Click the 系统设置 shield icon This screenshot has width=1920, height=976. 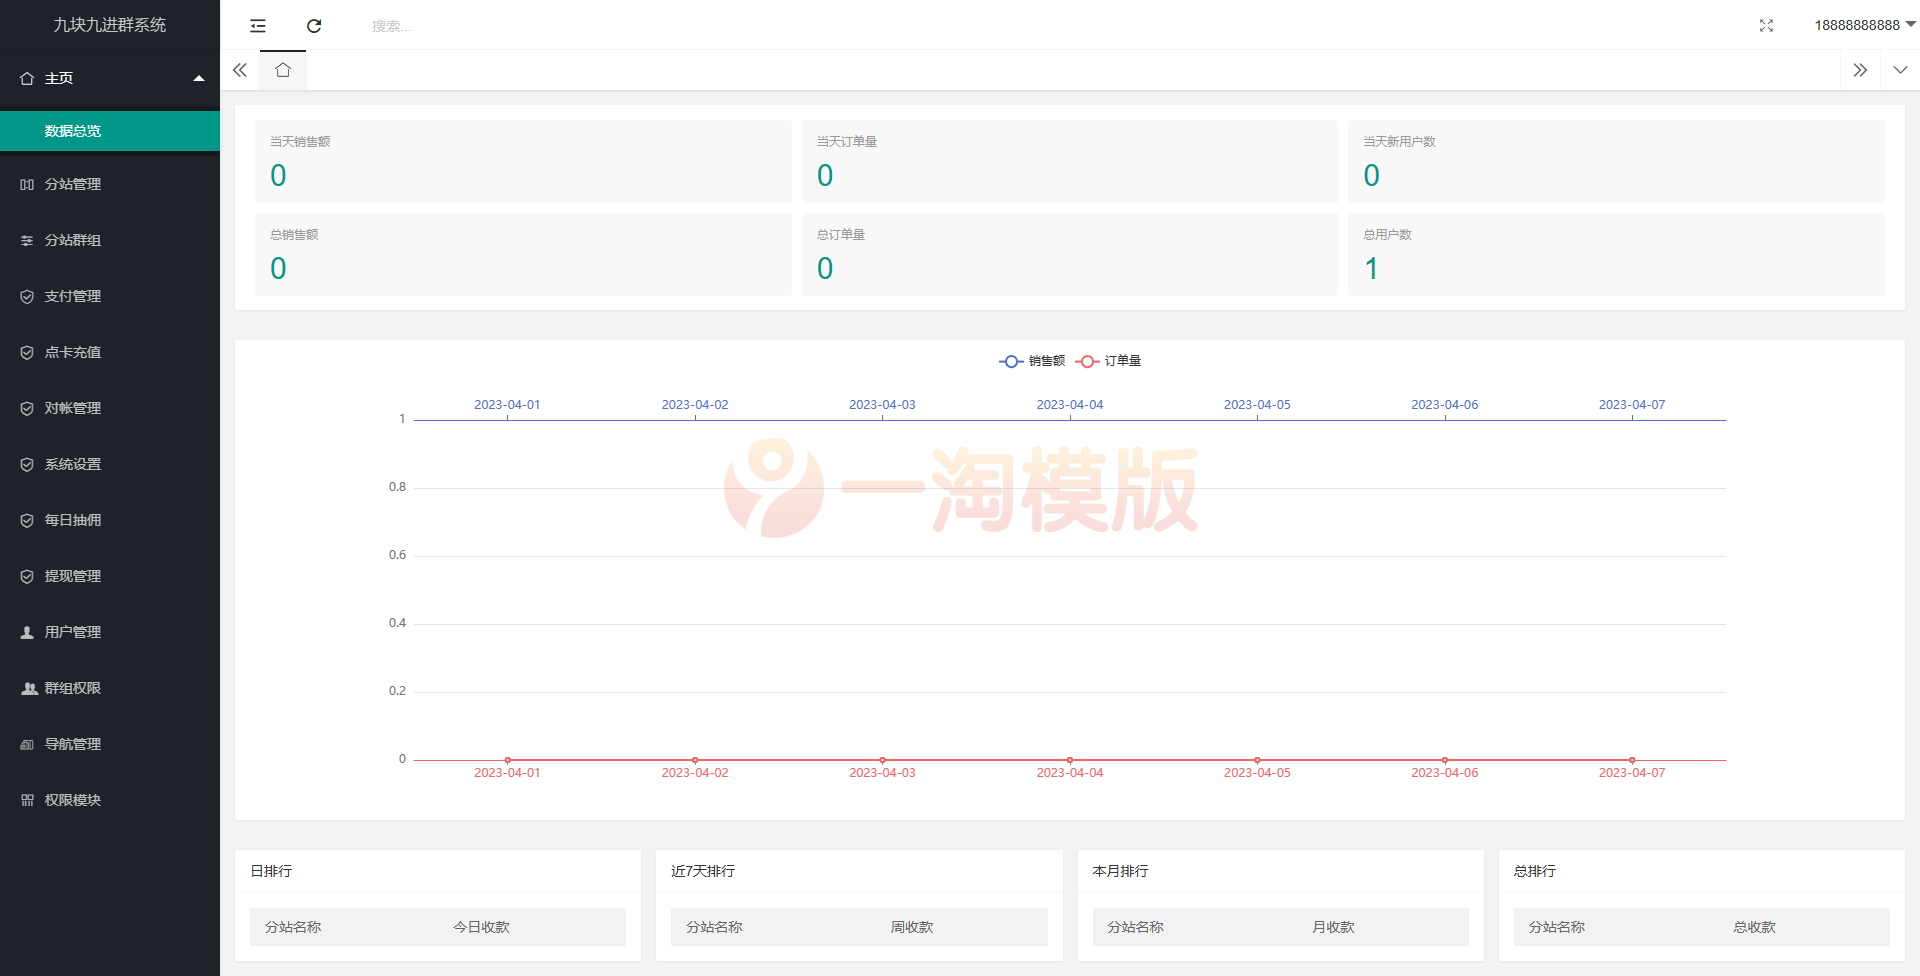click(x=27, y=464)
